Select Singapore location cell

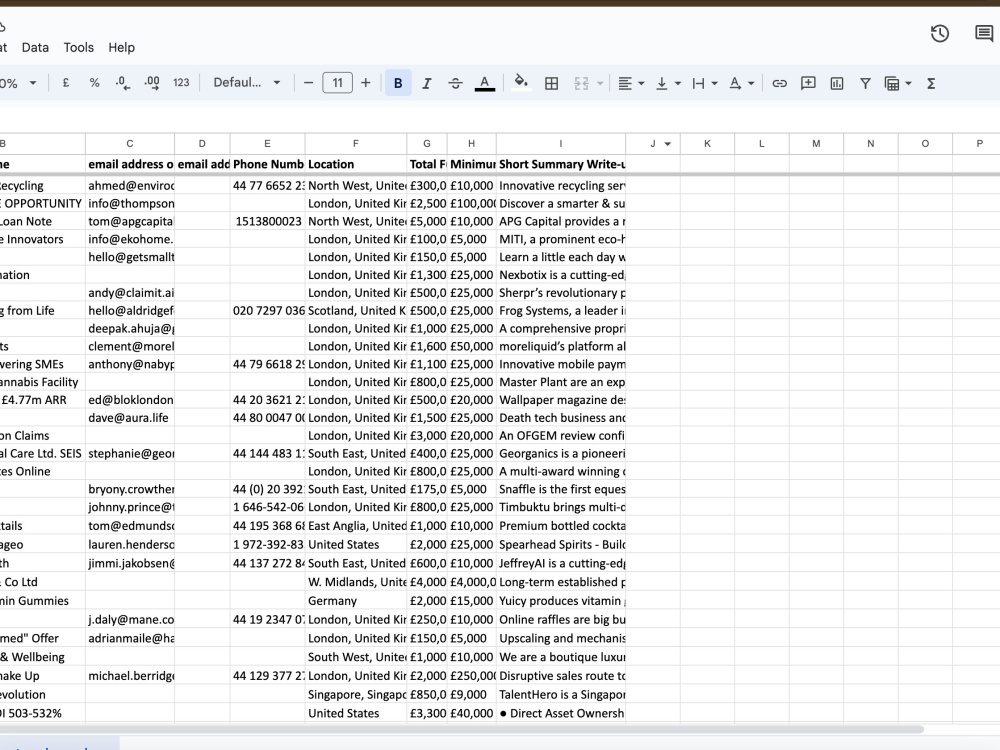pyautogui.click(x=356, y=695)
